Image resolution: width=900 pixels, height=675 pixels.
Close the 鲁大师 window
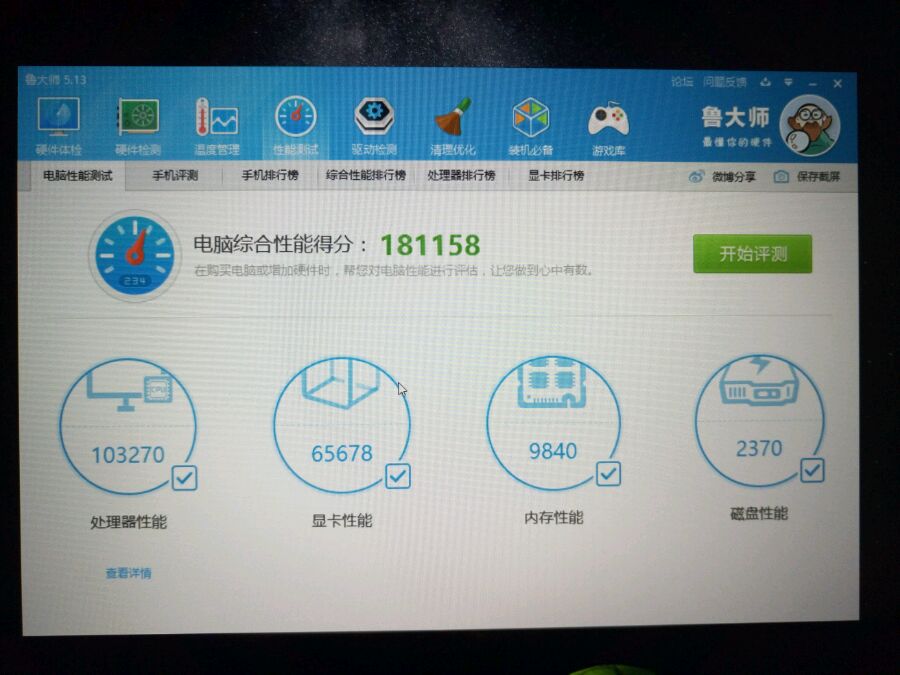tap(837, 84)
